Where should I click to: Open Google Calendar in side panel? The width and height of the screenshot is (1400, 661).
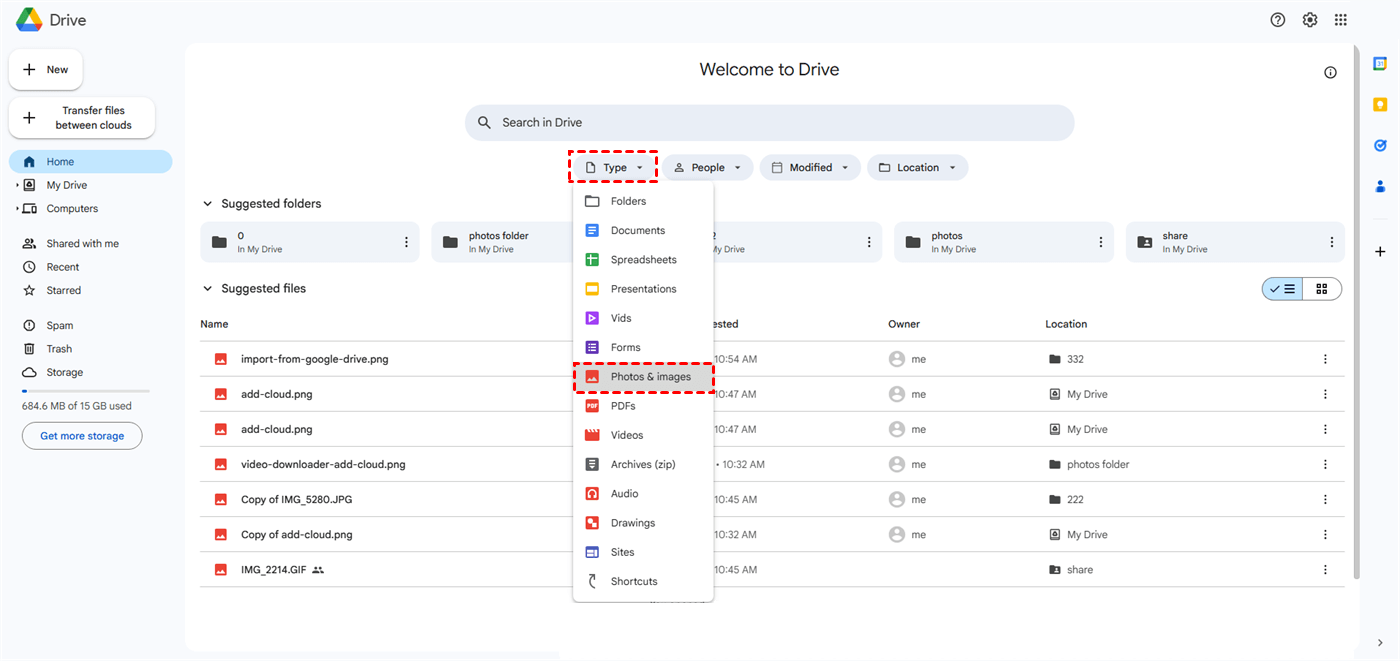click(1380, 63)
